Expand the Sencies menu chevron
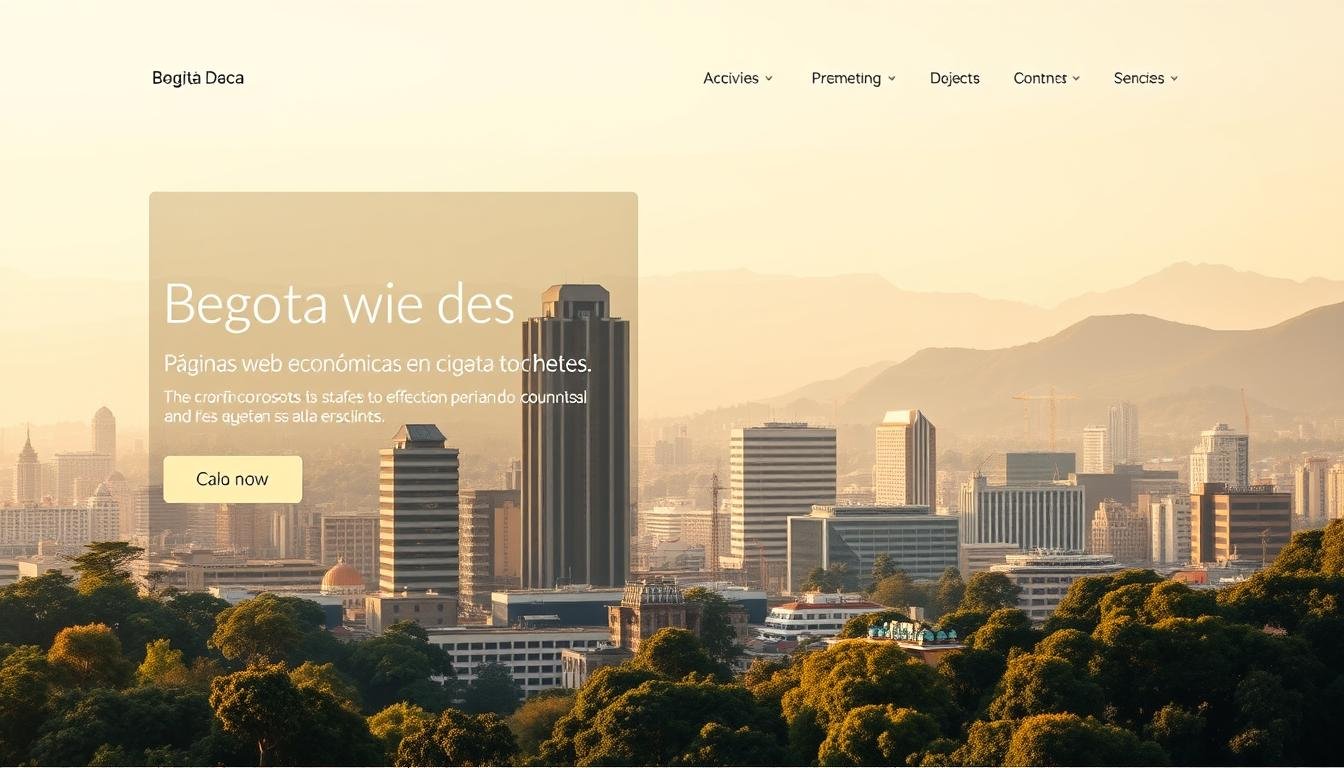Image resolution: width=1344 pixels, height=768 pixels. (x=1175, y=78)
